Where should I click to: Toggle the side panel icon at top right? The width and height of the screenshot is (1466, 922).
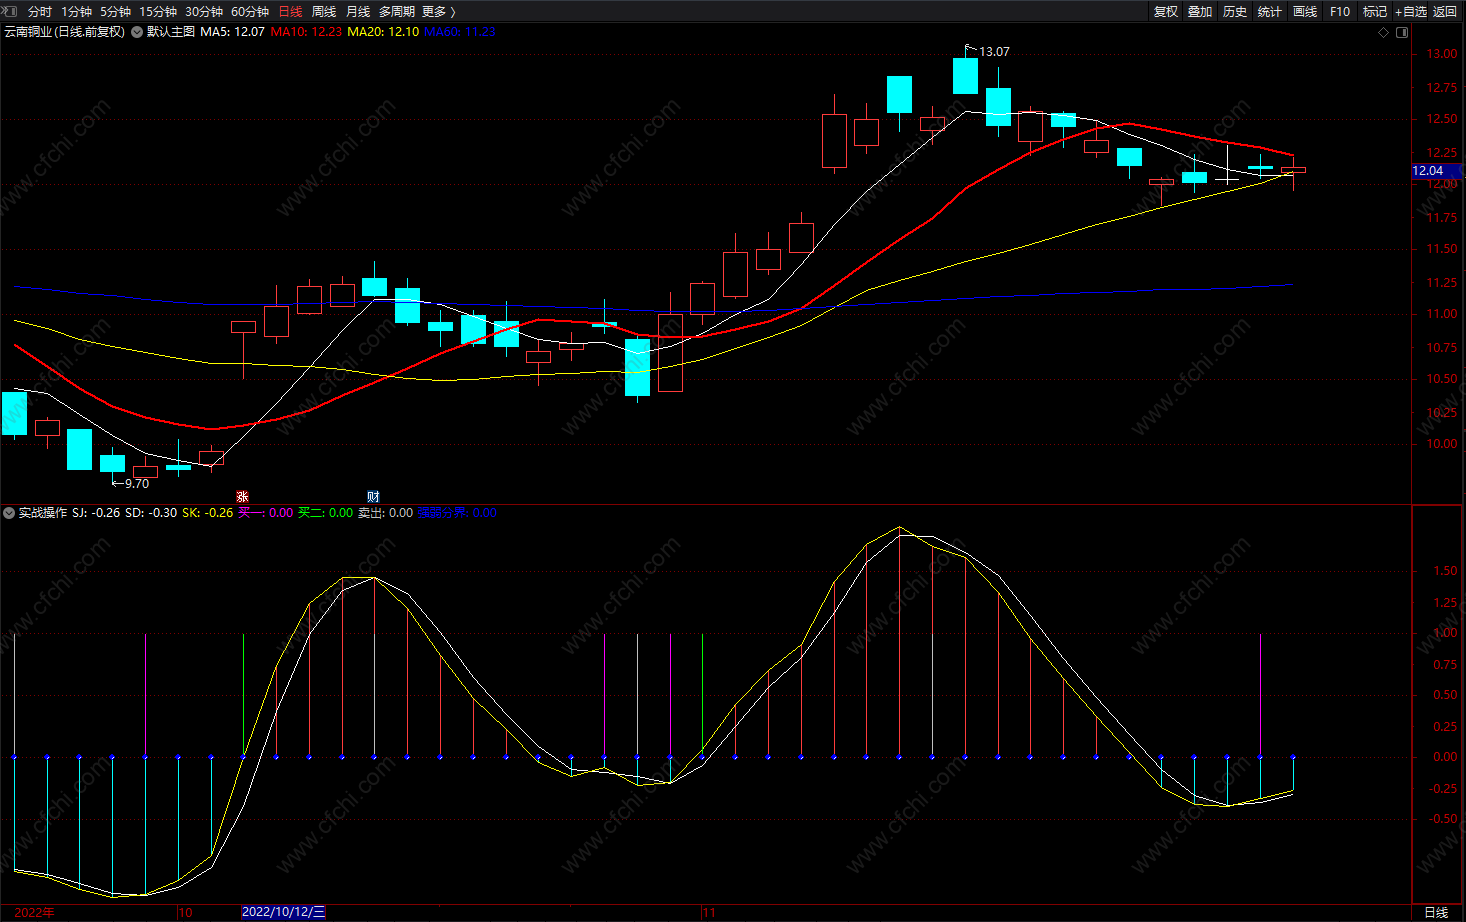(1402, 32)
